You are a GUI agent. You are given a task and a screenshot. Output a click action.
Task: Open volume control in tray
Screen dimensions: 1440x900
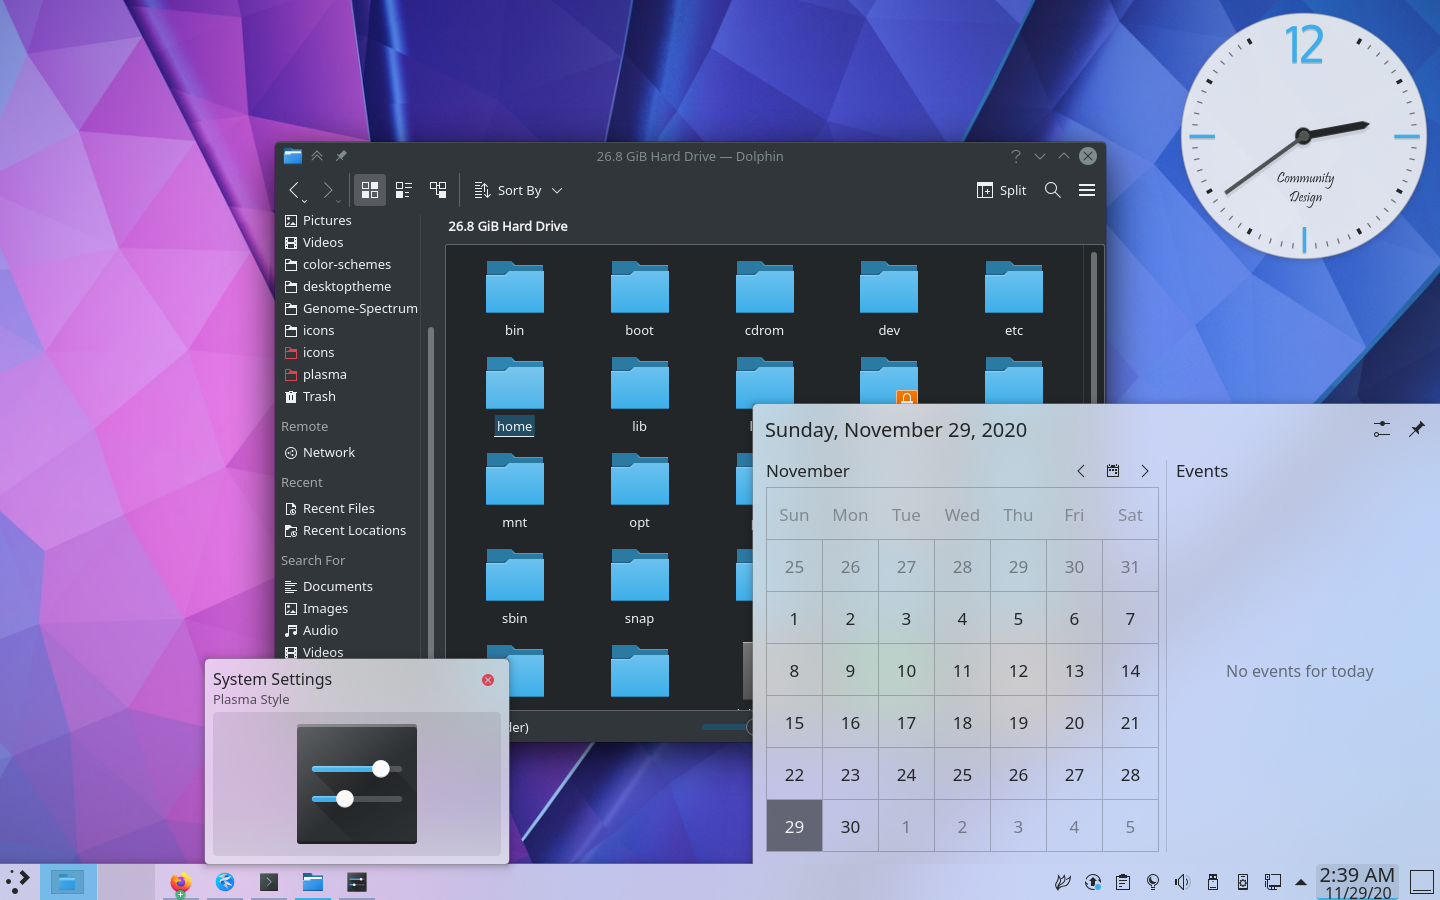1182,882
